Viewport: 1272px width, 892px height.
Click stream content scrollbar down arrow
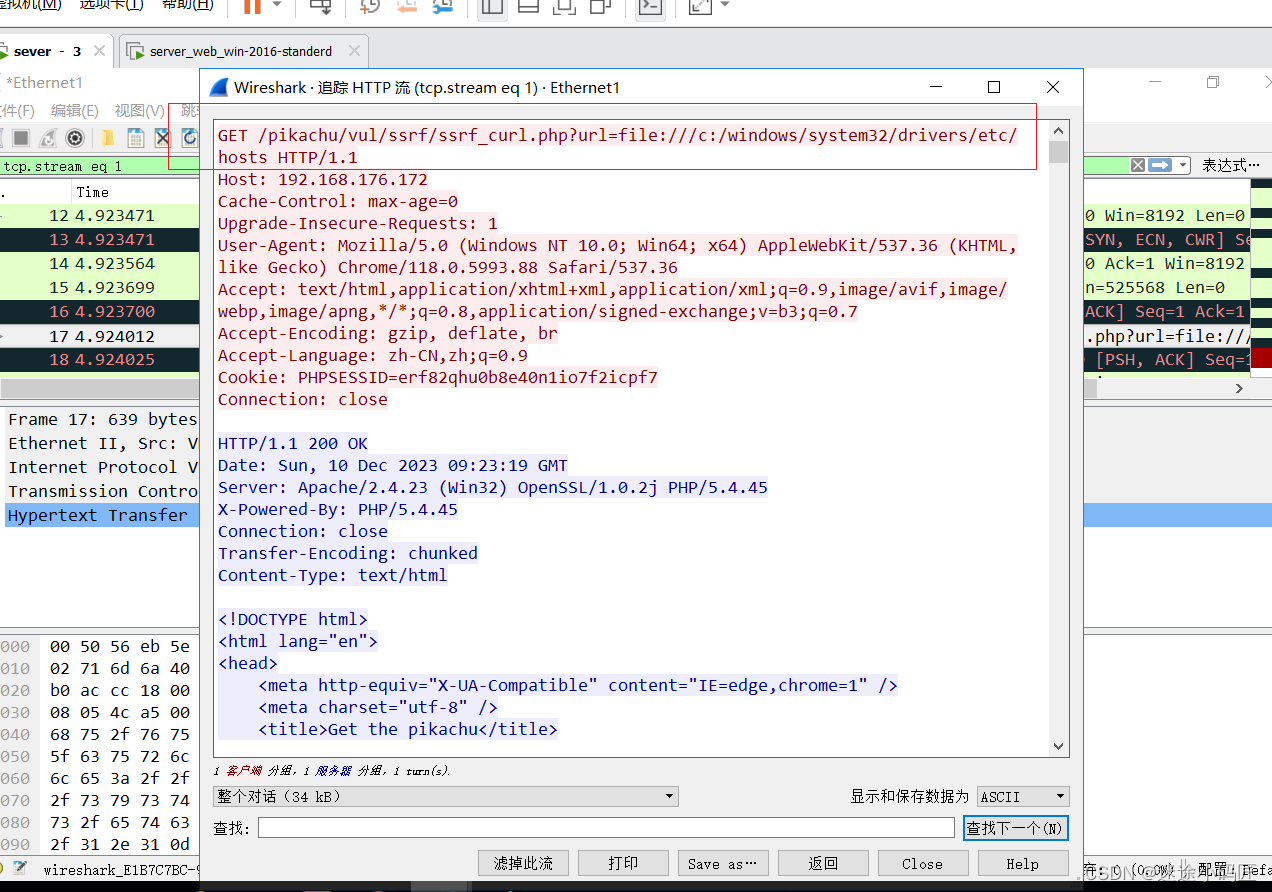pyautogui.click(x=1059, y=746)
